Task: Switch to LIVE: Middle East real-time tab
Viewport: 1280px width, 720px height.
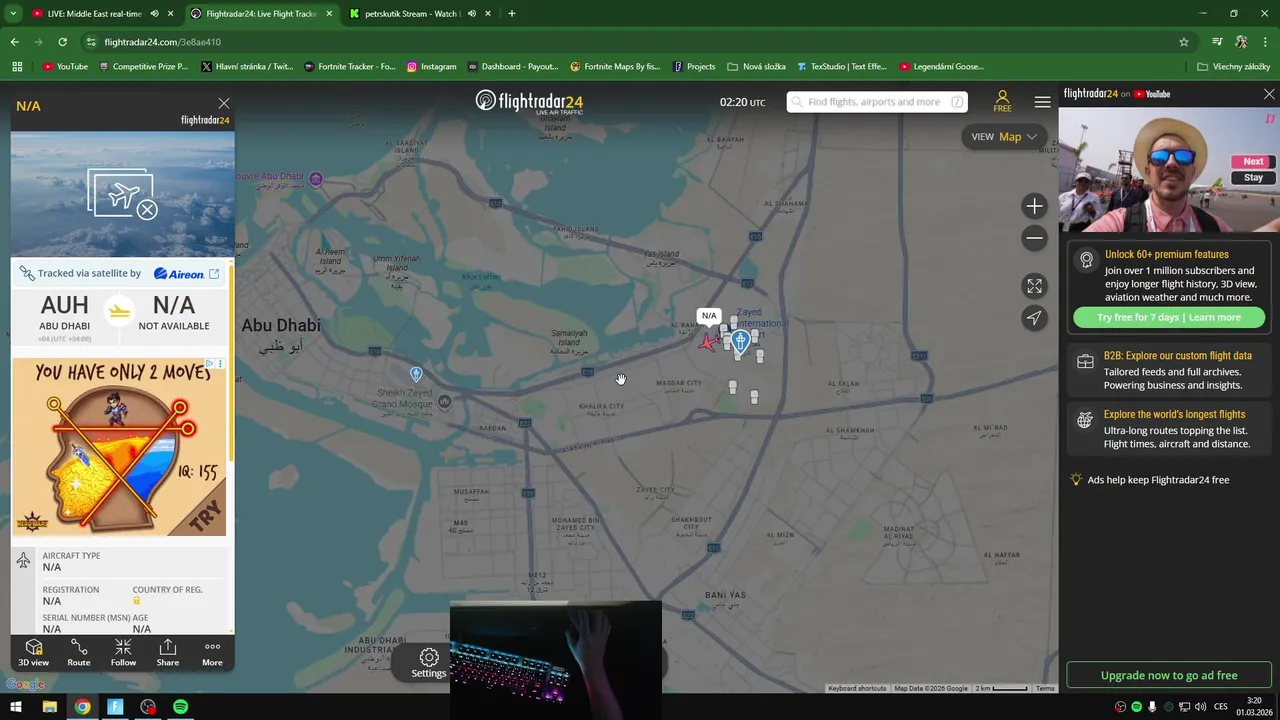Action: (93, 14)
